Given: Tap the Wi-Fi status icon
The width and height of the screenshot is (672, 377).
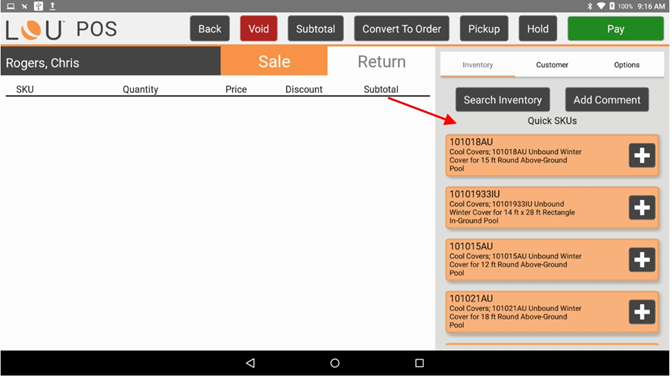Looking at the screenshot, I should pyautogui.click(x=601, y=6).
